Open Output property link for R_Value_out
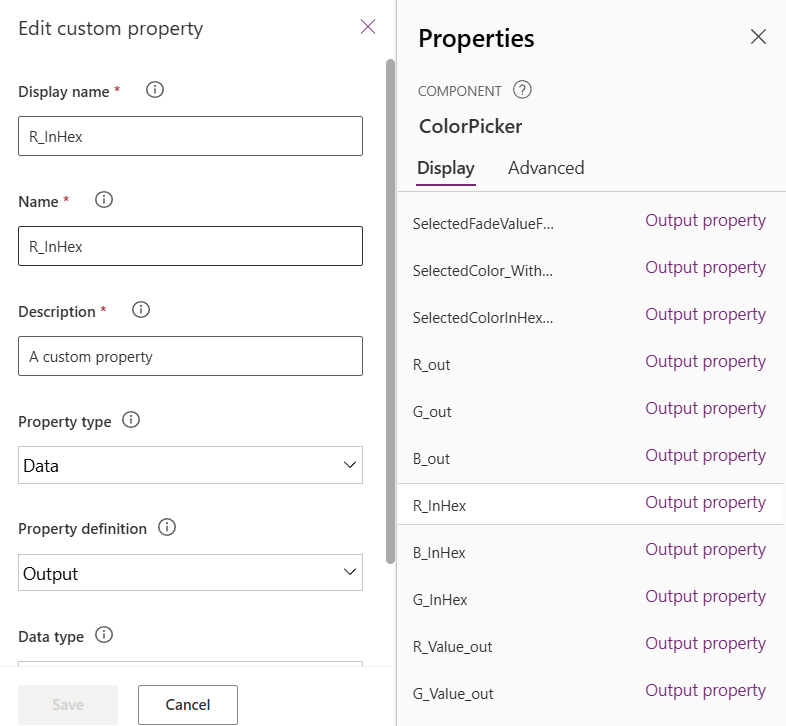 (705, 643)
